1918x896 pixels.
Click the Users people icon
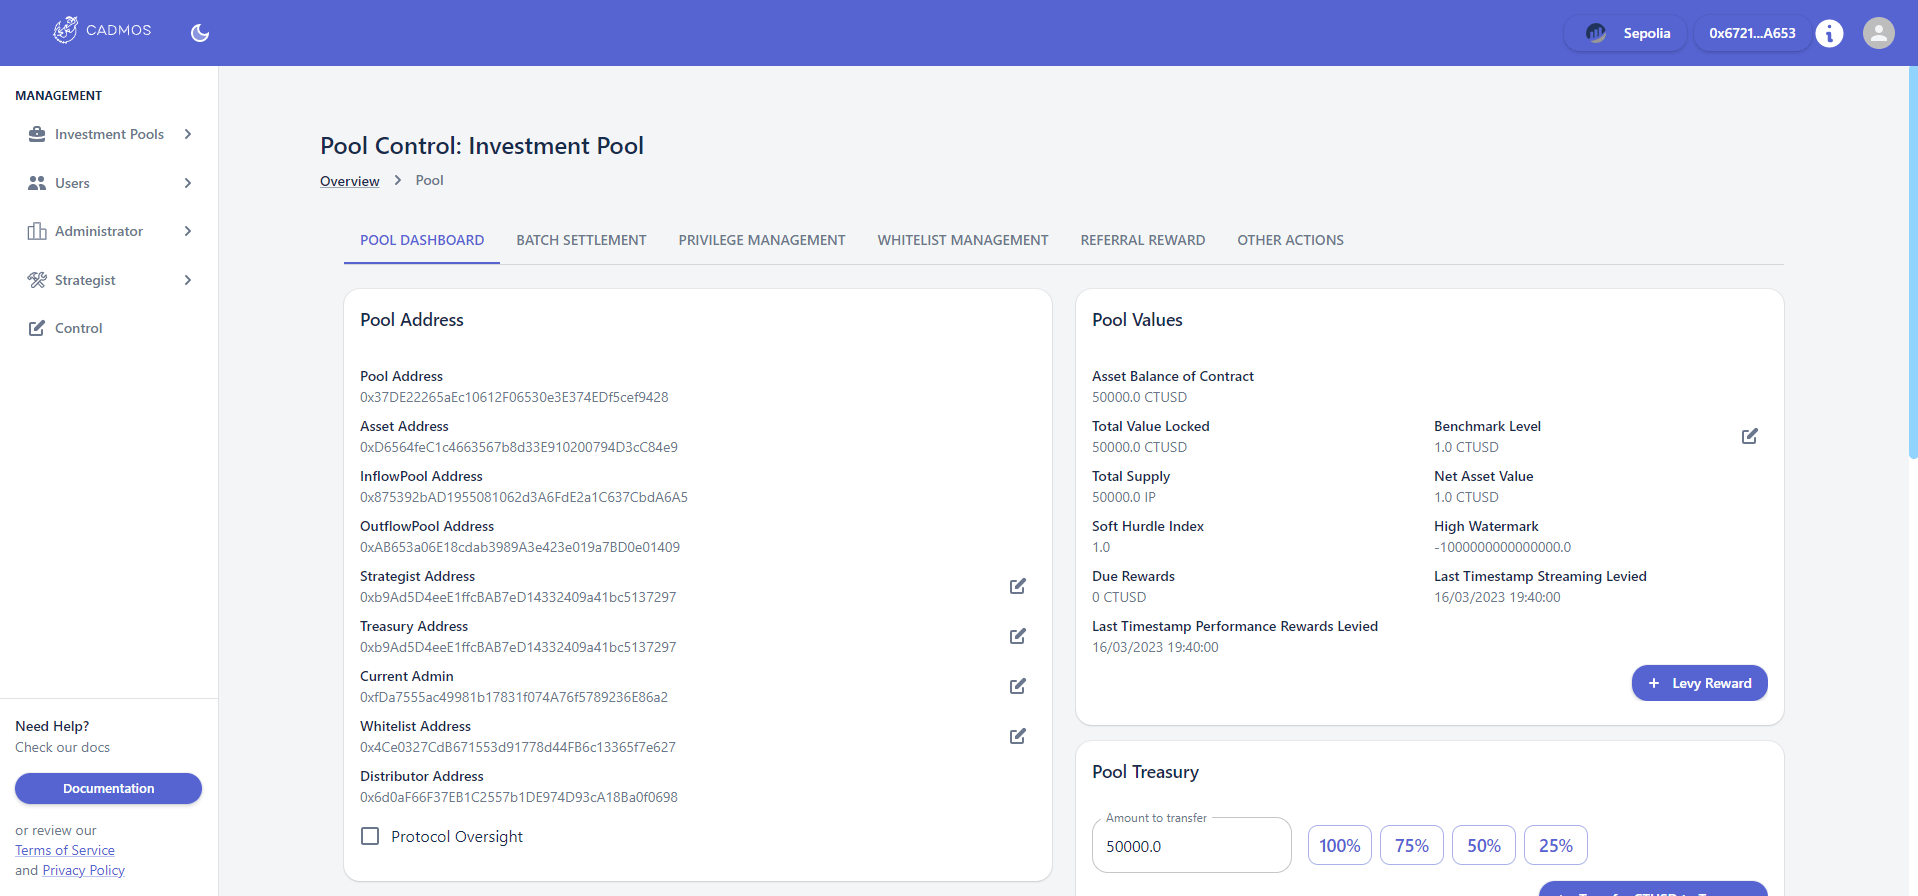point(37,183)
